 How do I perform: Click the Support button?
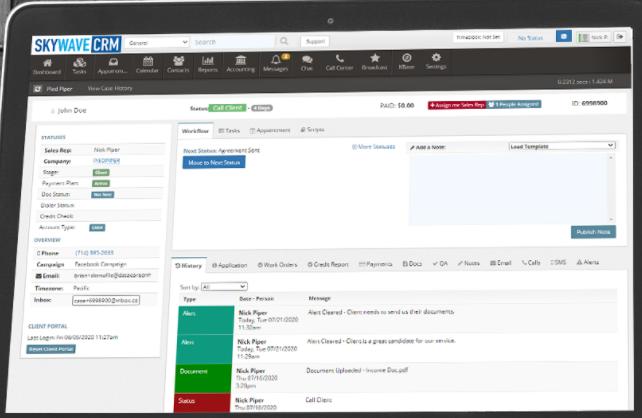tap(315, 41)
